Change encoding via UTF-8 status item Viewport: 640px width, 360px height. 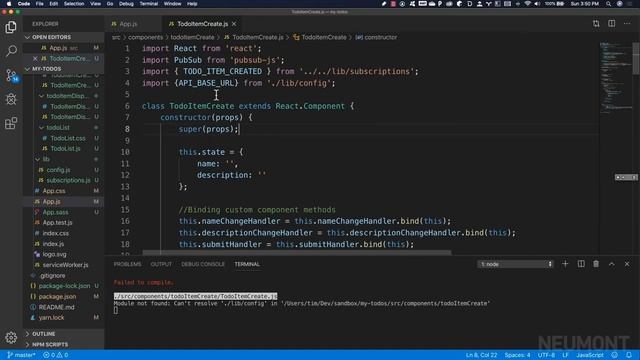(546, 355)
